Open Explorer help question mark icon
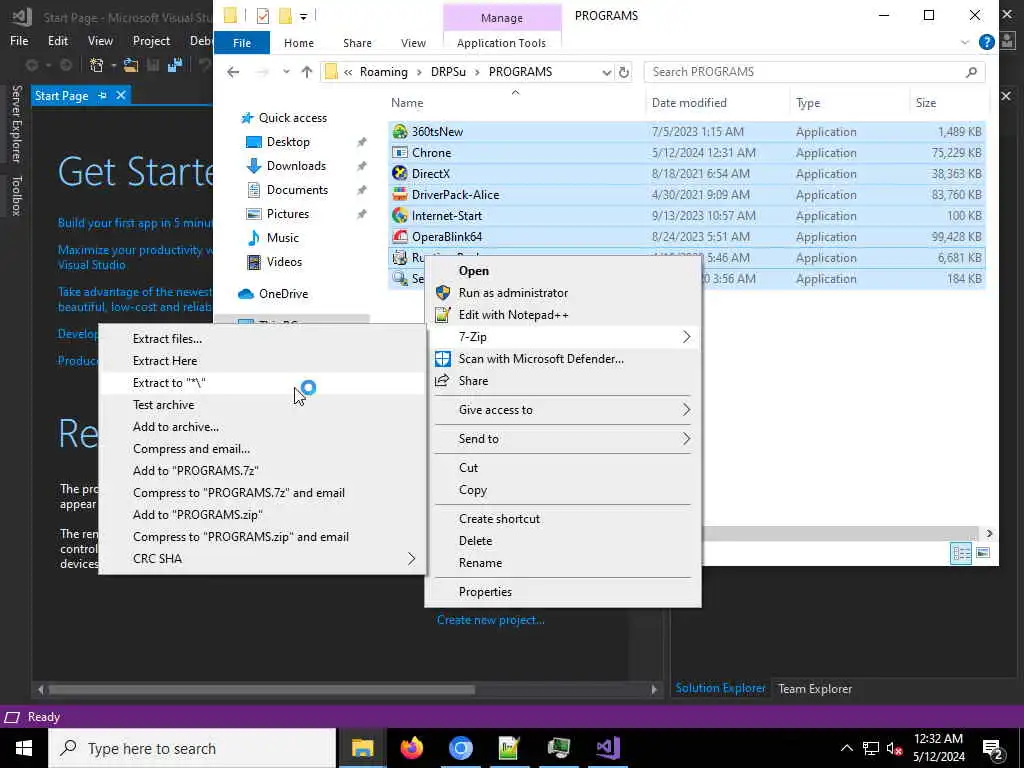Screen dimensions: 1024x768 pyautogui.click(x=986, y=42)
